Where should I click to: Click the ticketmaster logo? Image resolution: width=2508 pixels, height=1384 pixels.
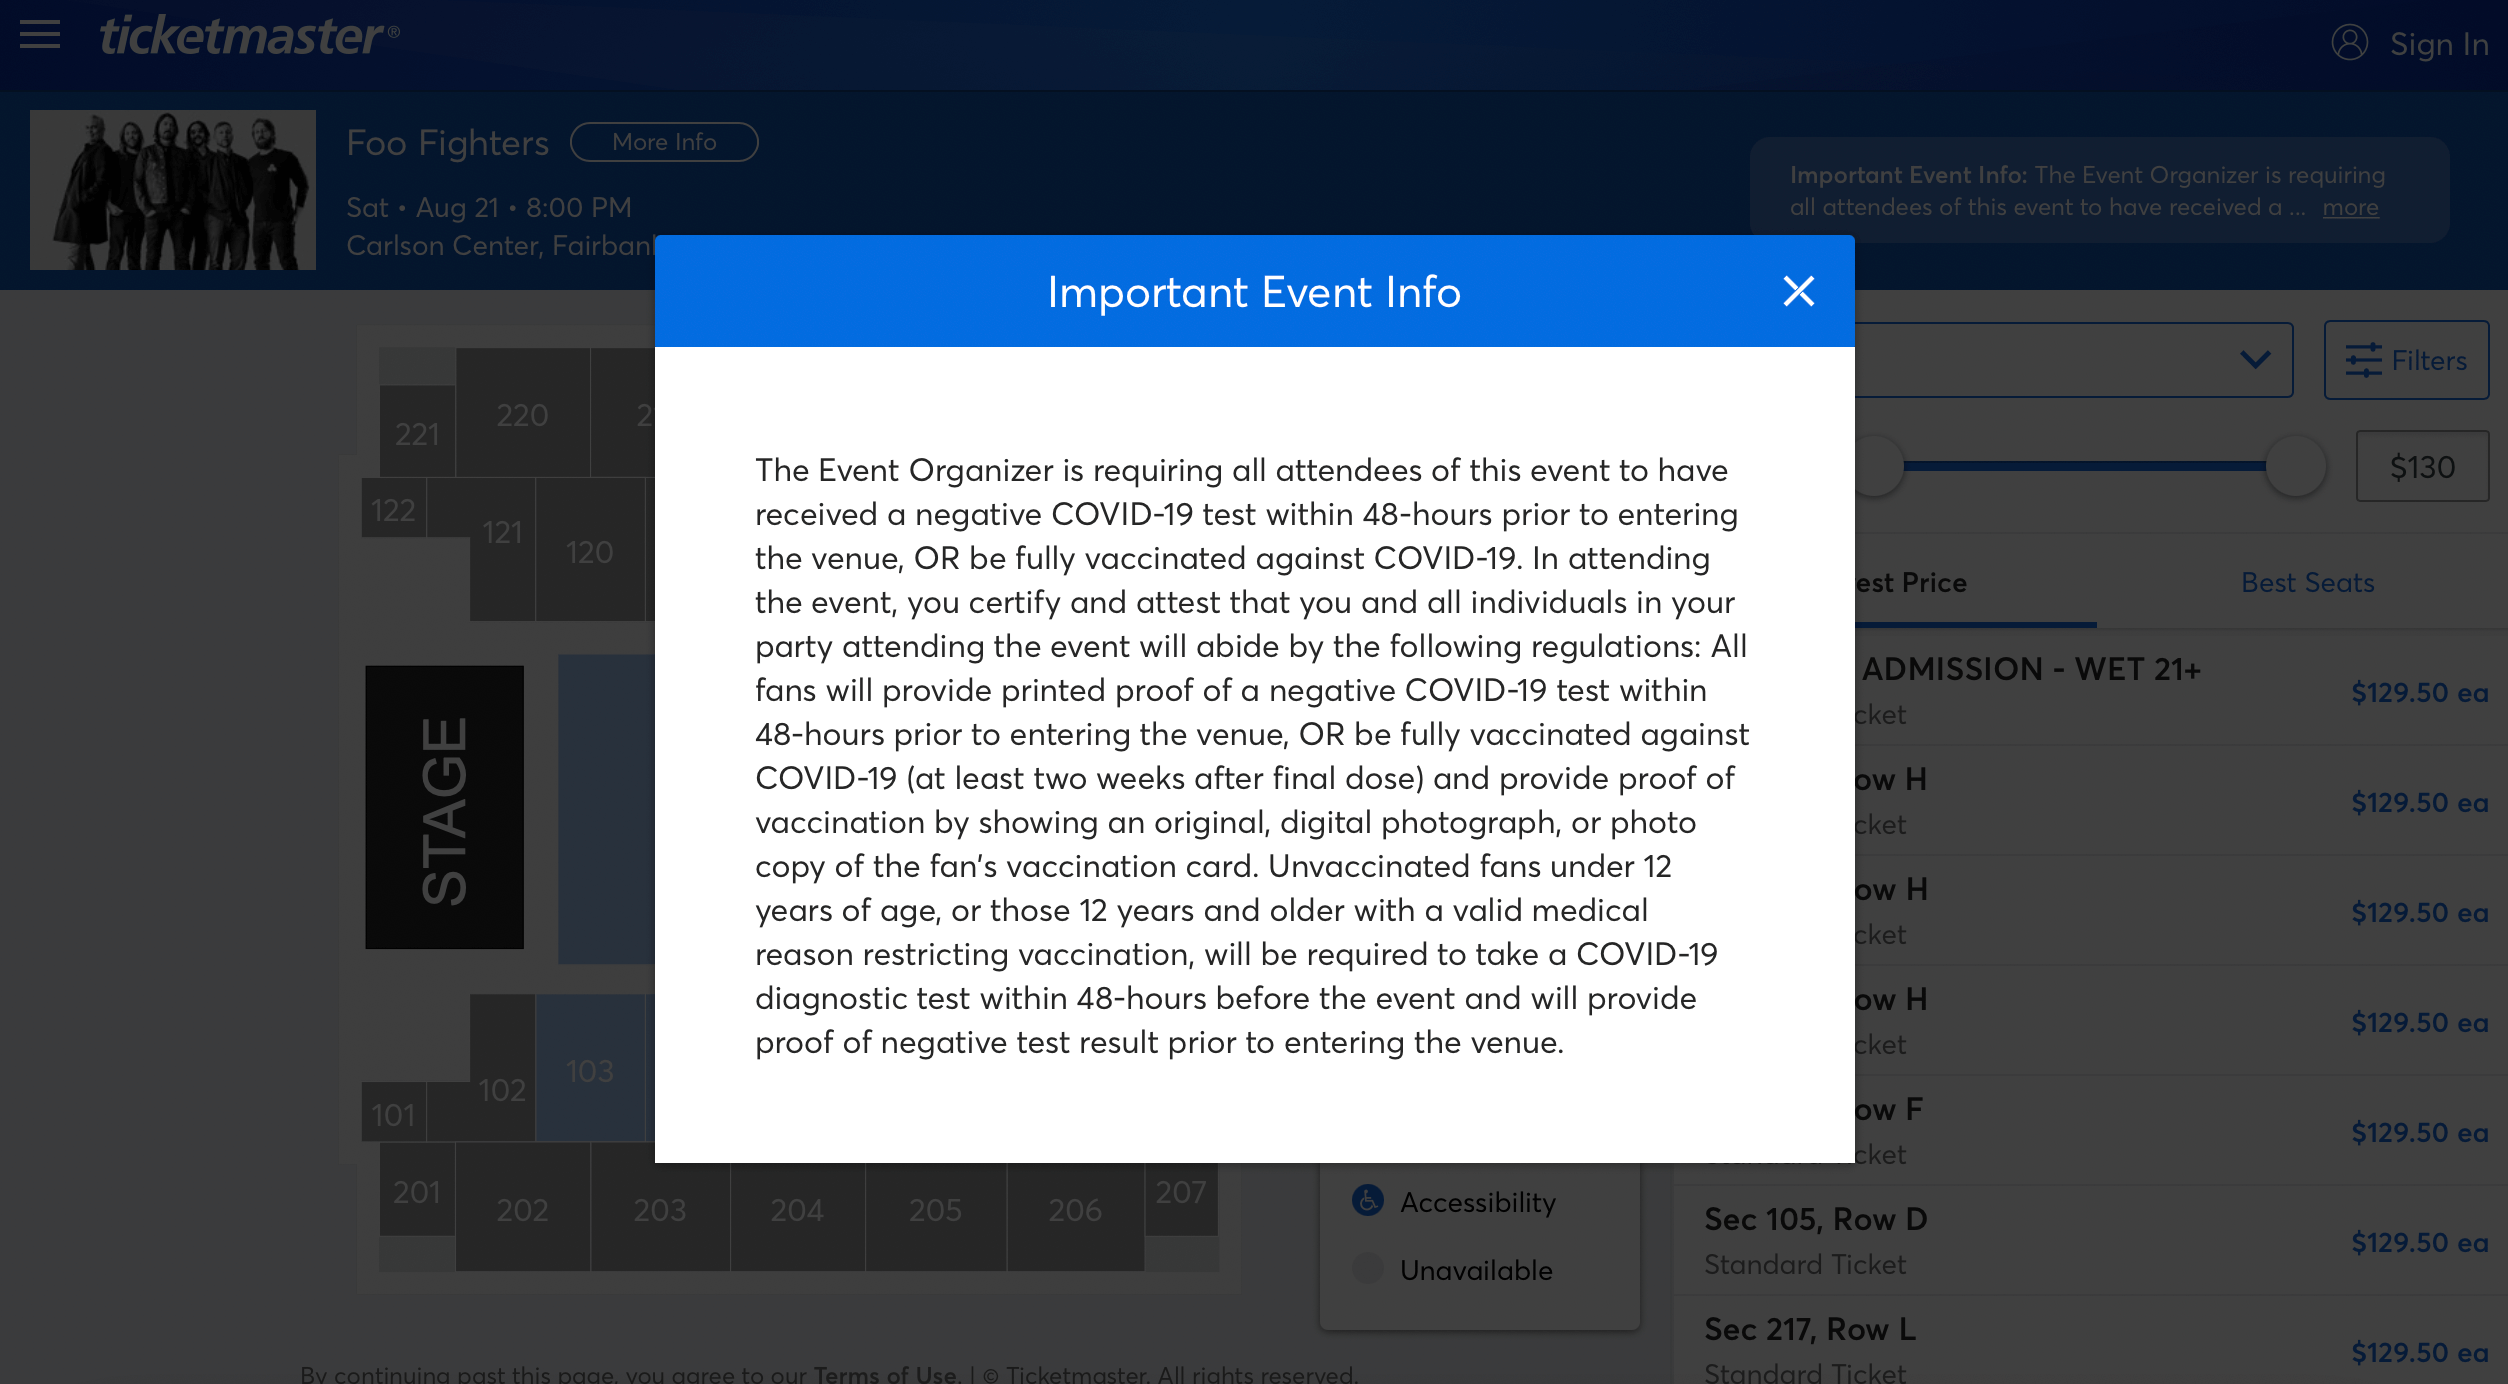coord(249,36)
